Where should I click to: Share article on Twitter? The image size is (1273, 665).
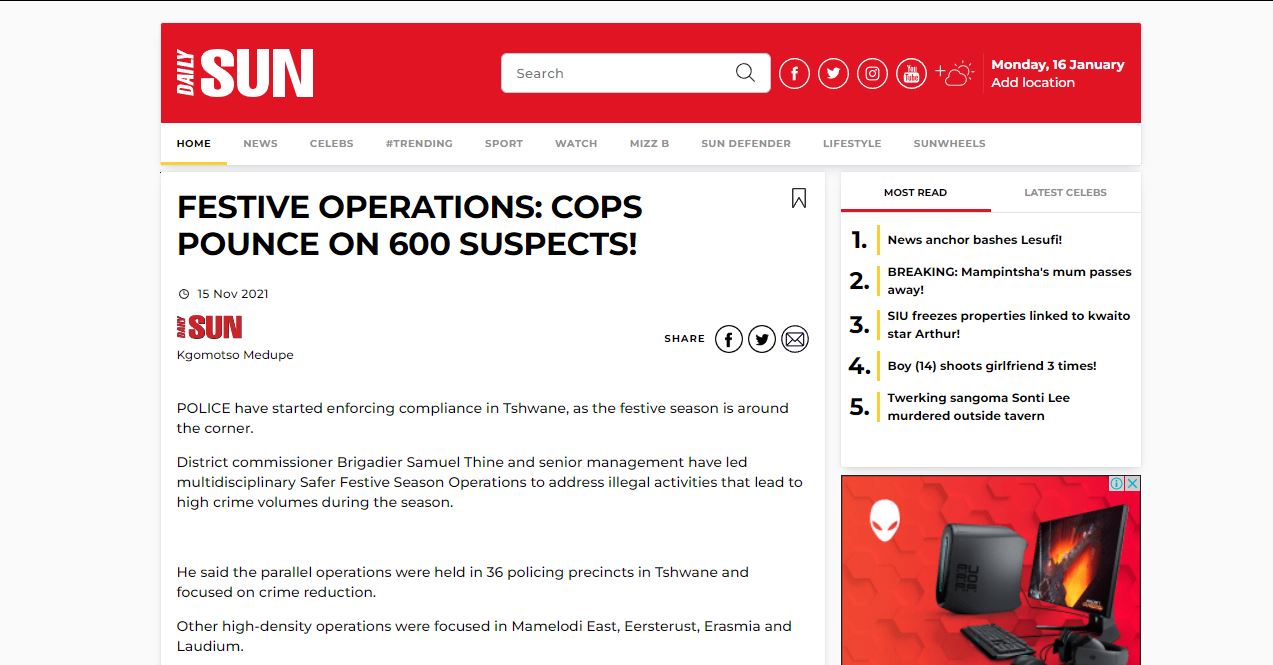click(x=762, y=339)
